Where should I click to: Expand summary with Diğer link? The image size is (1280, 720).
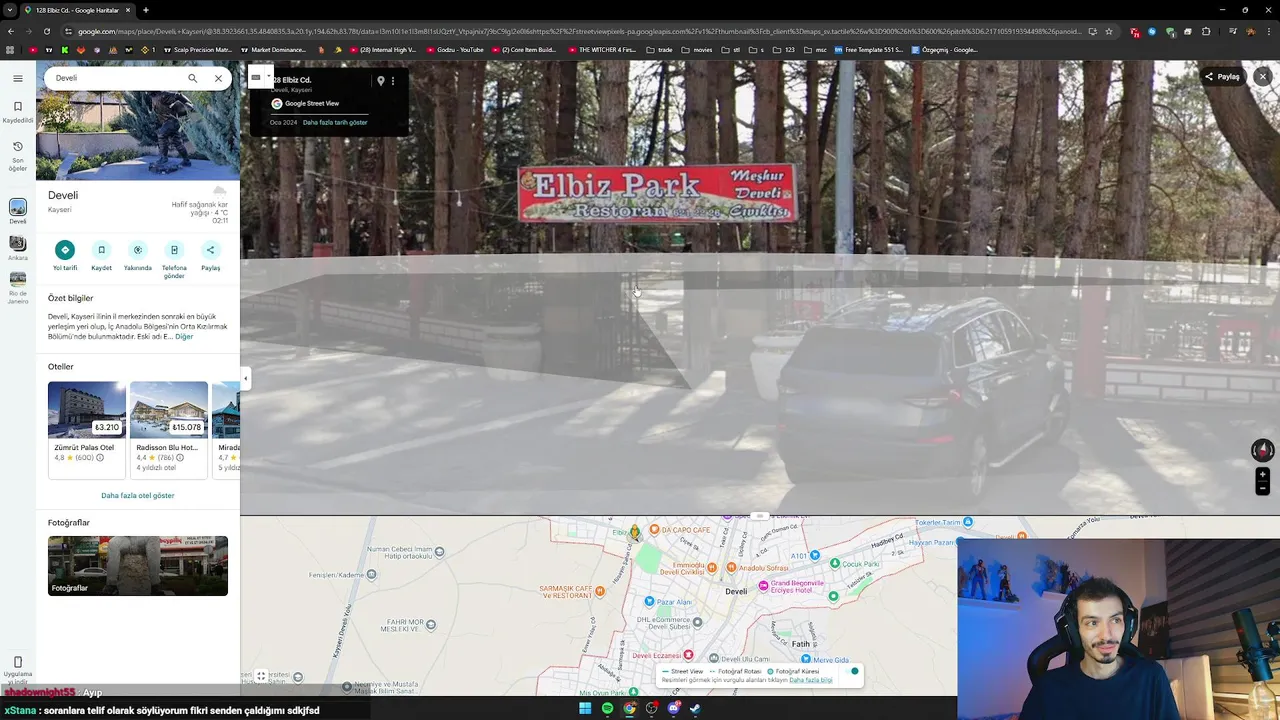point(184,337)
